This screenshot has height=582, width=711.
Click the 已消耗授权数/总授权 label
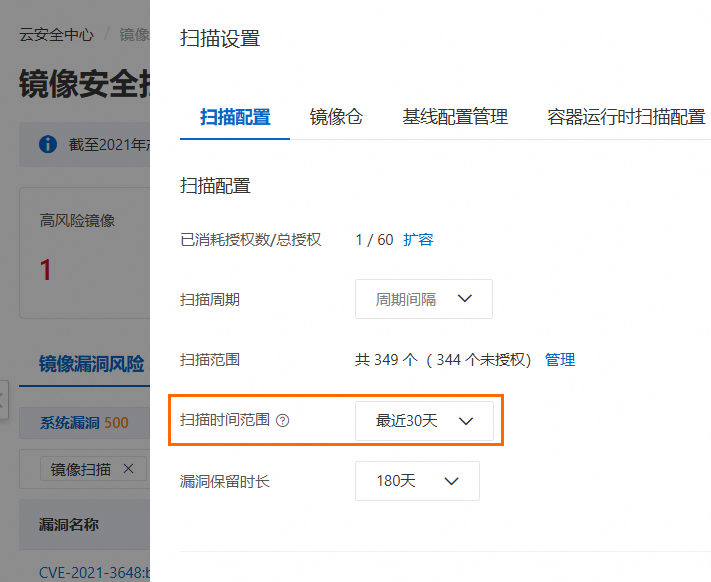251,239
